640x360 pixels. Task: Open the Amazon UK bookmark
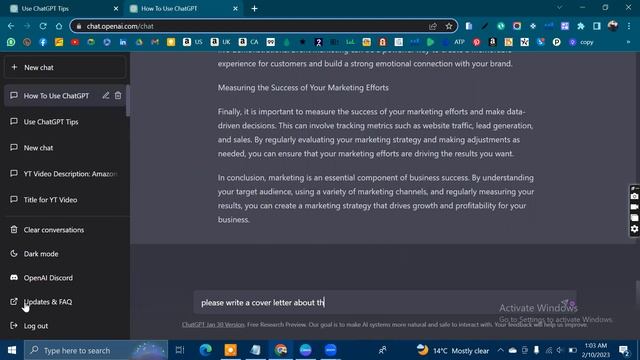221,42
